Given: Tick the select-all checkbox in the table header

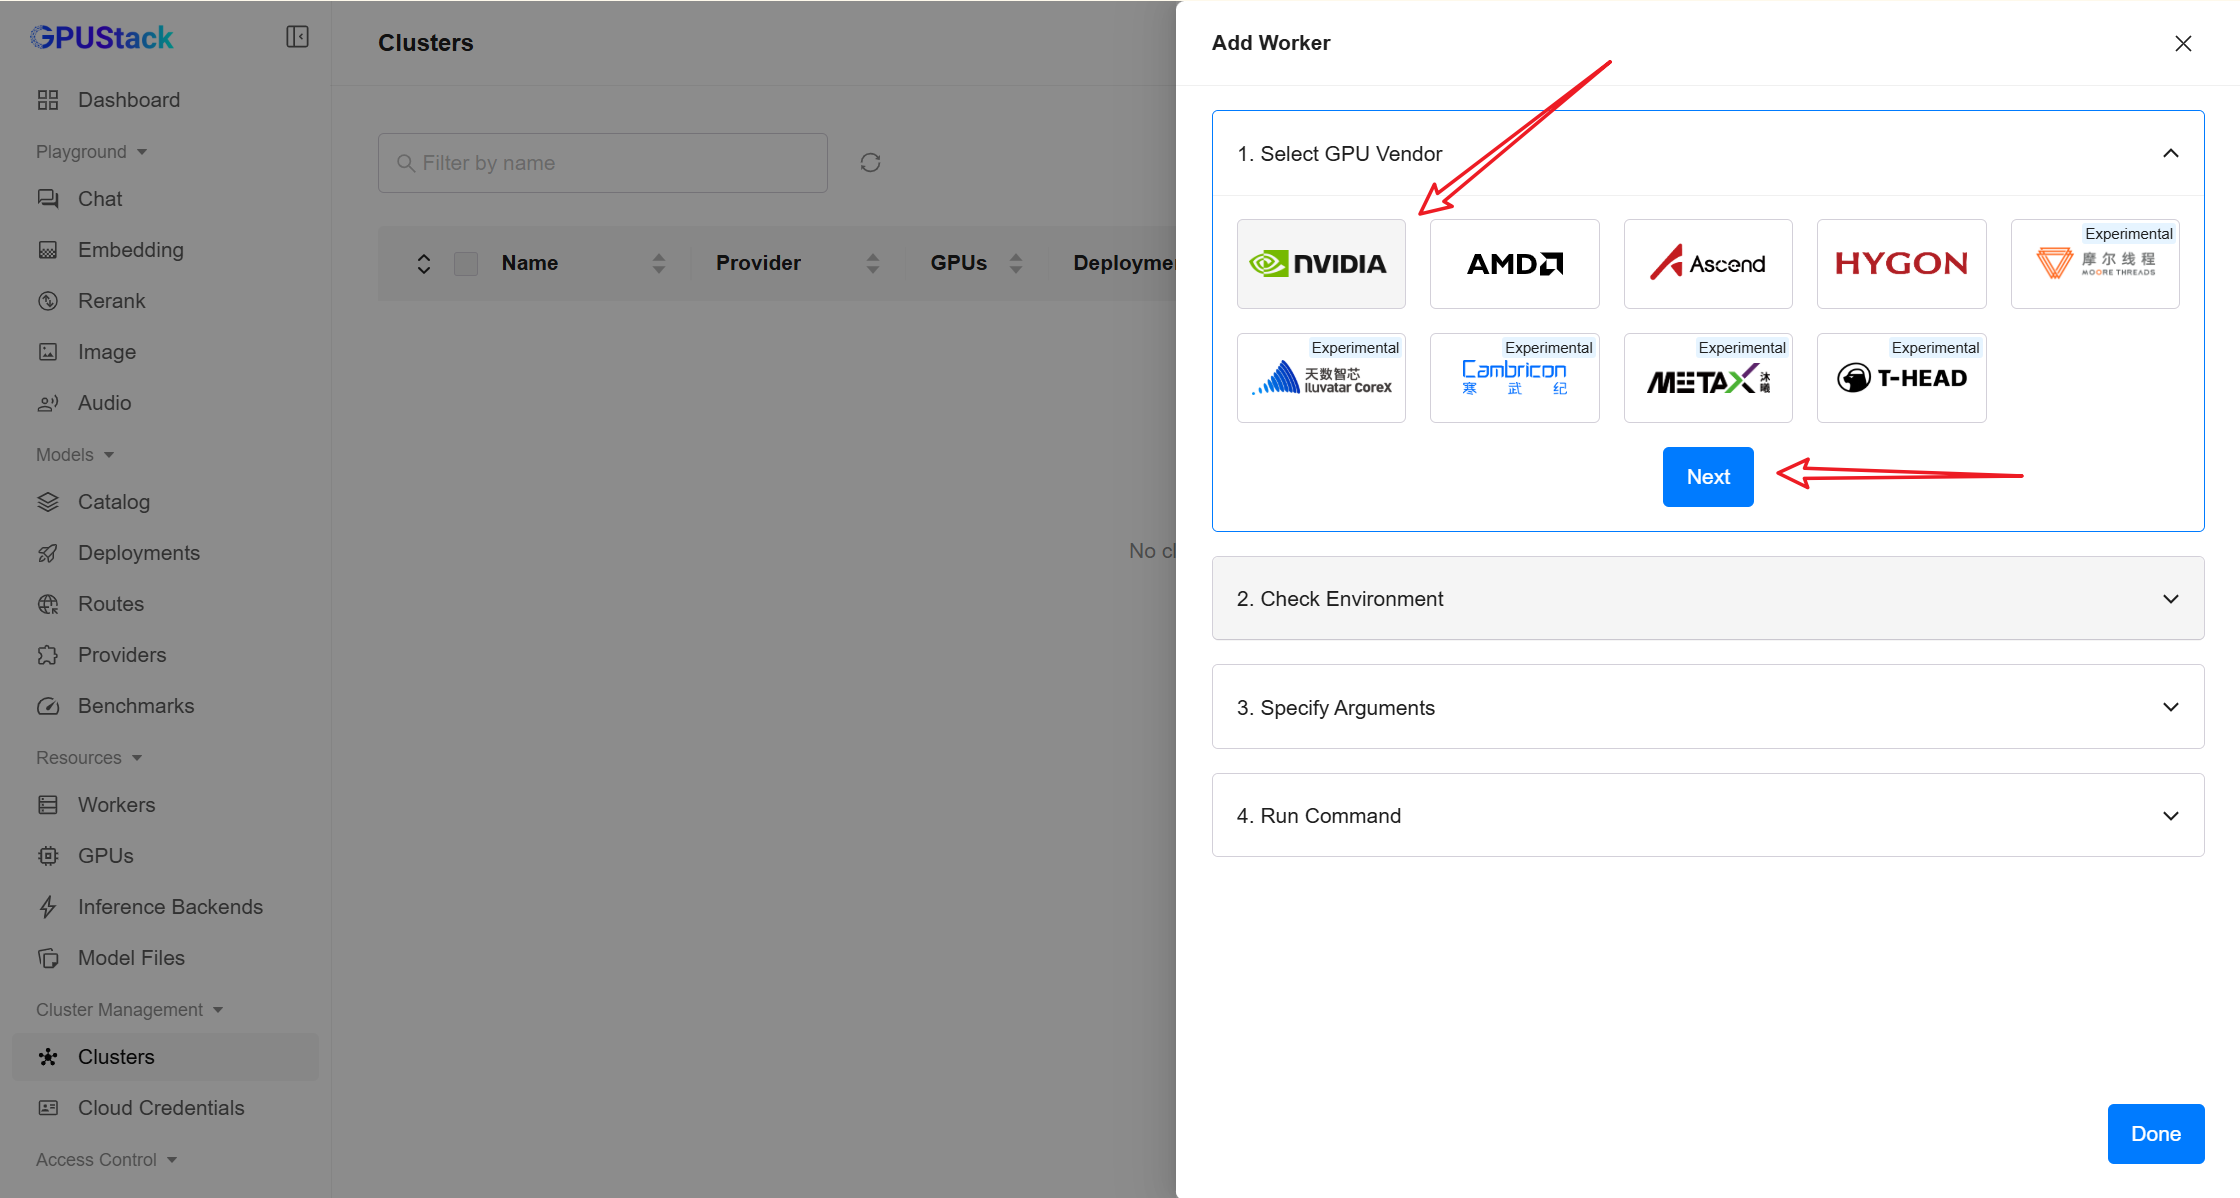Looking at the screenshot, I should (466, 263).
